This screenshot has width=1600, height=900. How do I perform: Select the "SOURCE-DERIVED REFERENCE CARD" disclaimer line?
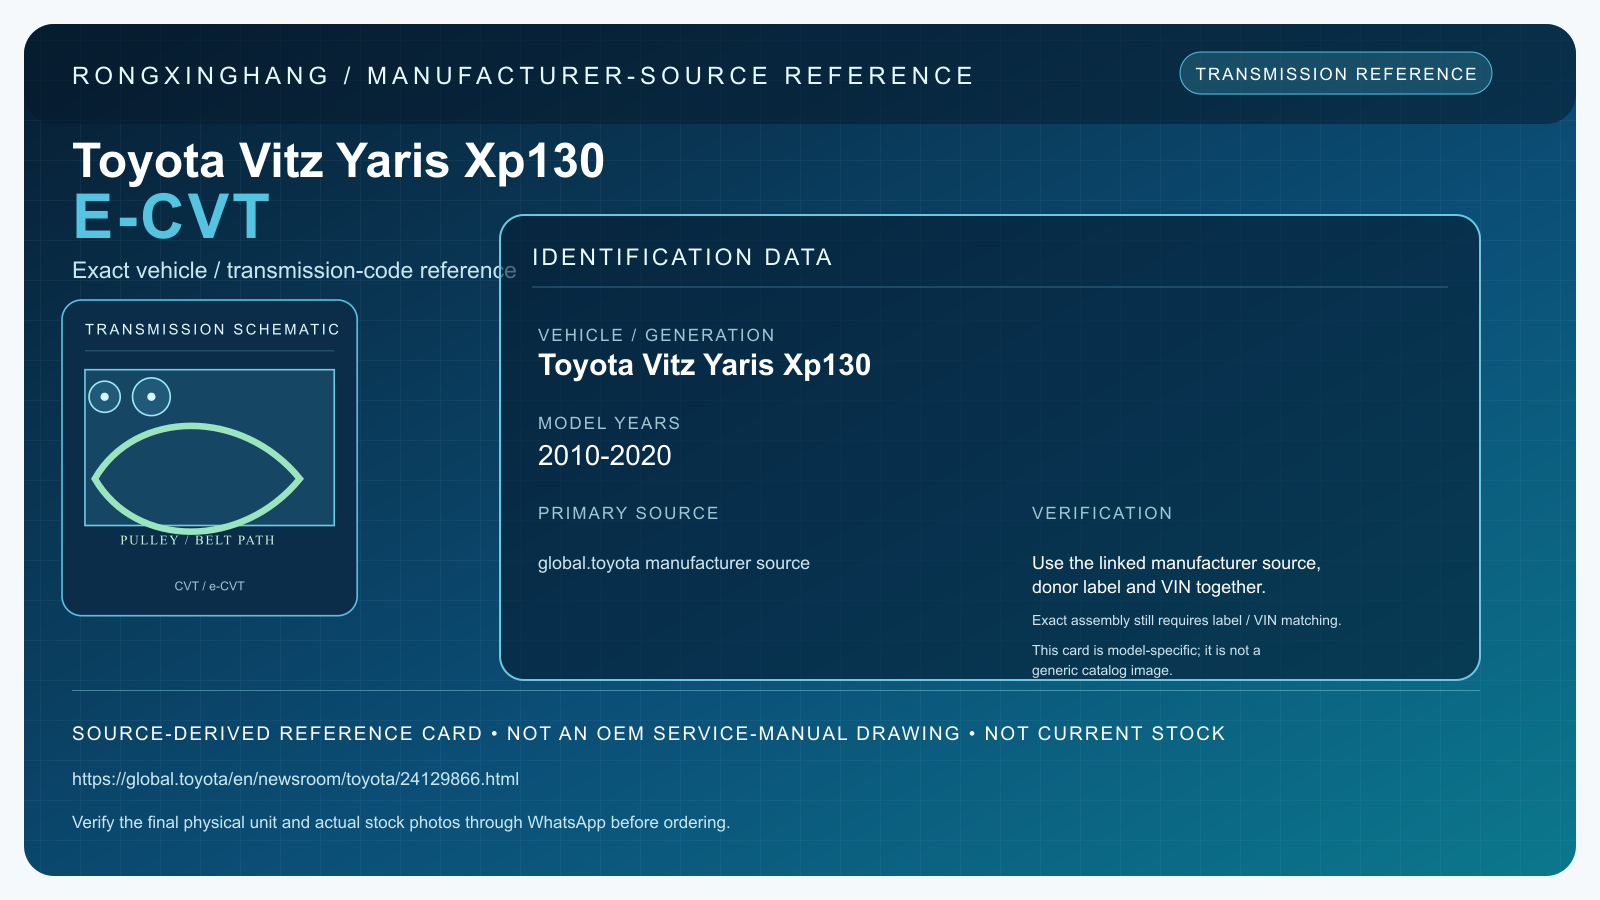tap(649, 734)
